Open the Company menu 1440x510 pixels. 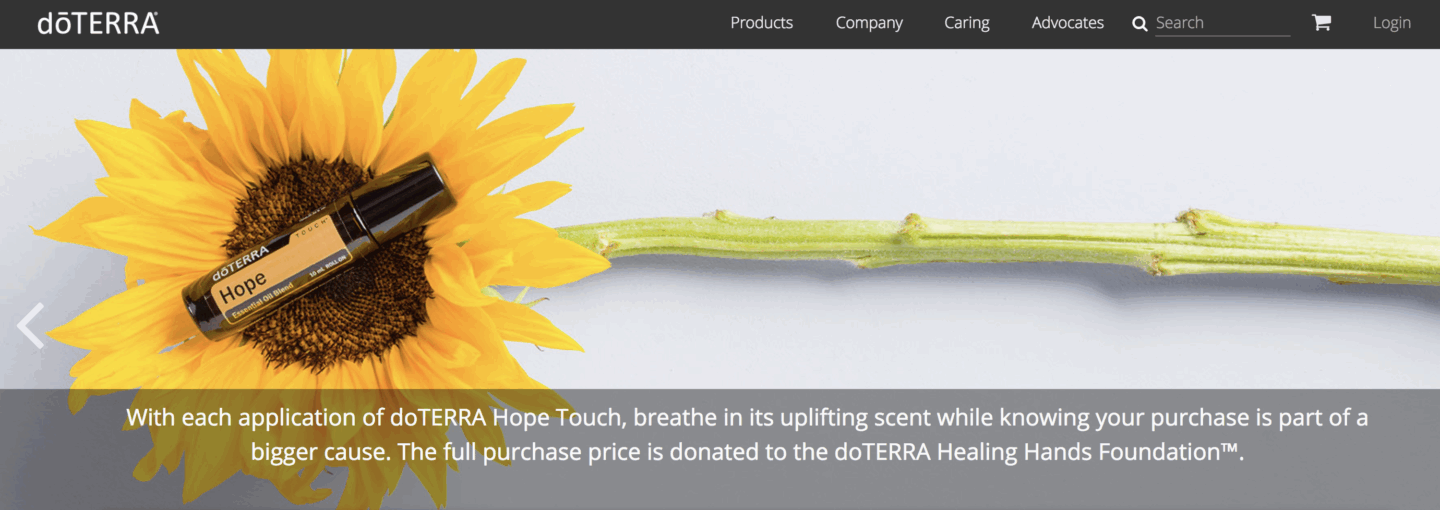[869, 22]
